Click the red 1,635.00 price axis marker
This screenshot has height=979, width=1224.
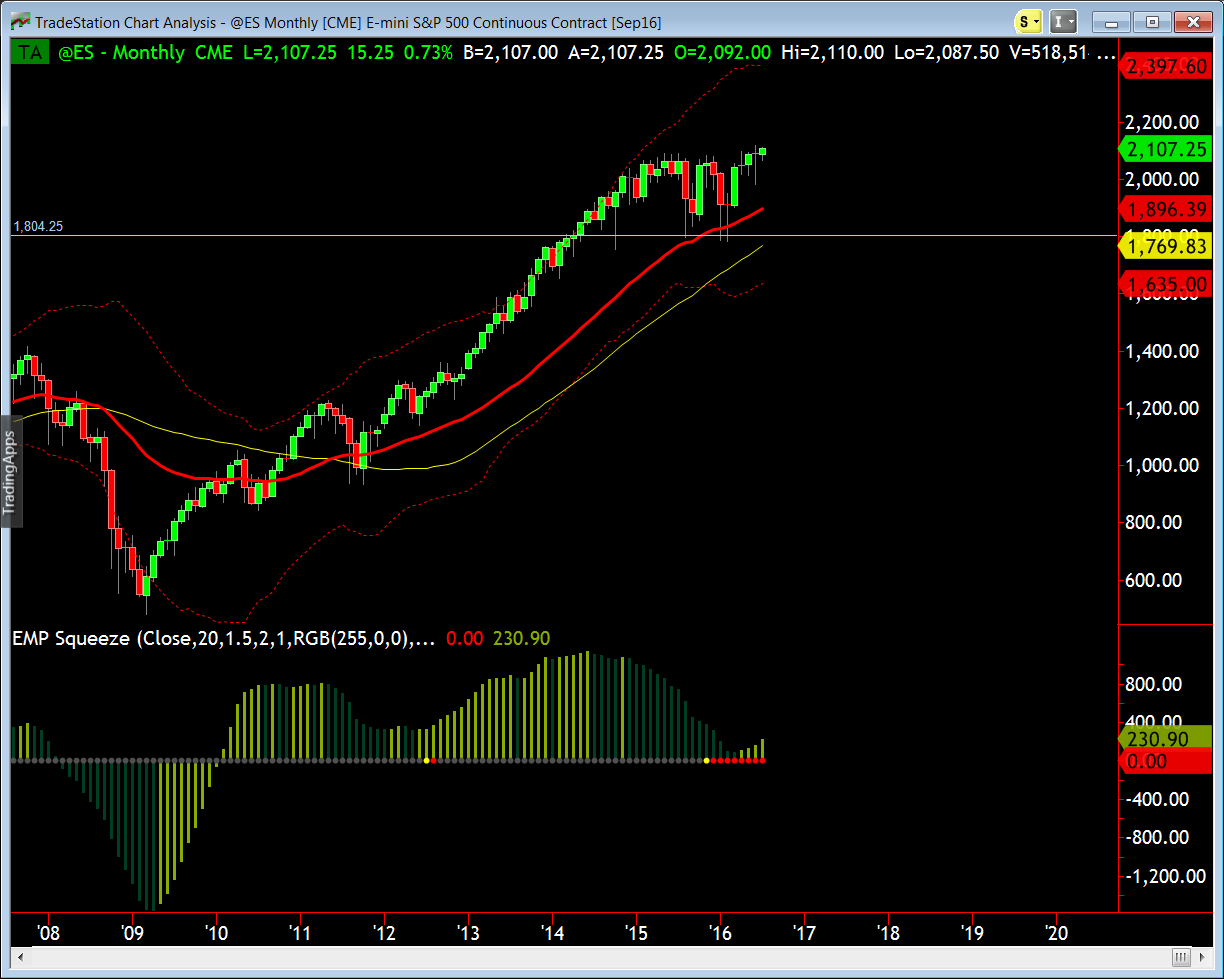click(1167, 285)
